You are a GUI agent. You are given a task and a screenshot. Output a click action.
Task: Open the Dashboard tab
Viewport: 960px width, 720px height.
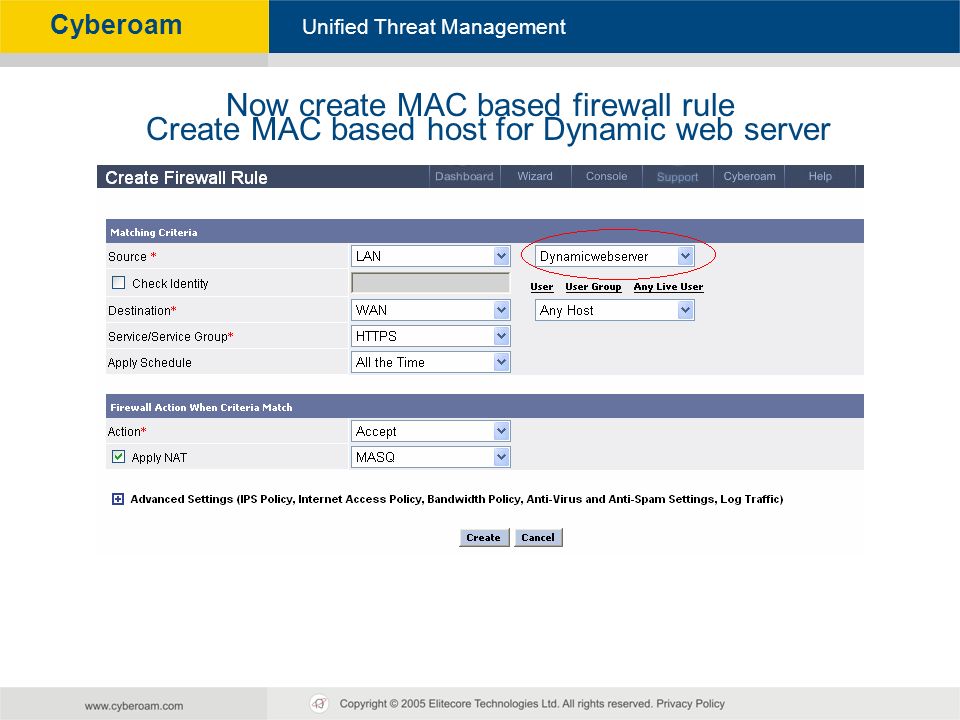pos(464,176)
